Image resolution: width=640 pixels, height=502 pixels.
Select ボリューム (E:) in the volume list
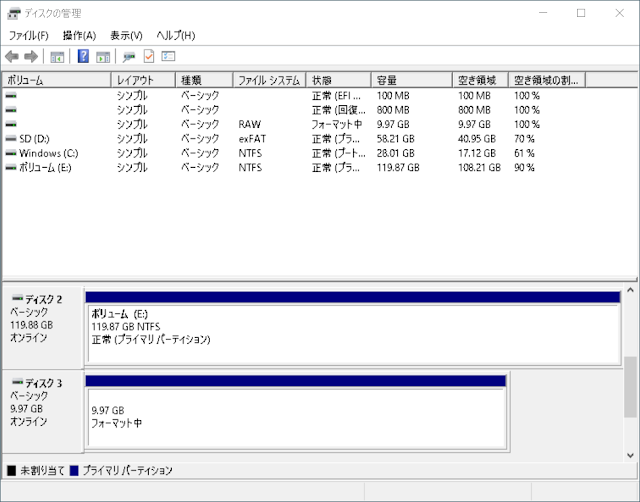coord(45,167)
